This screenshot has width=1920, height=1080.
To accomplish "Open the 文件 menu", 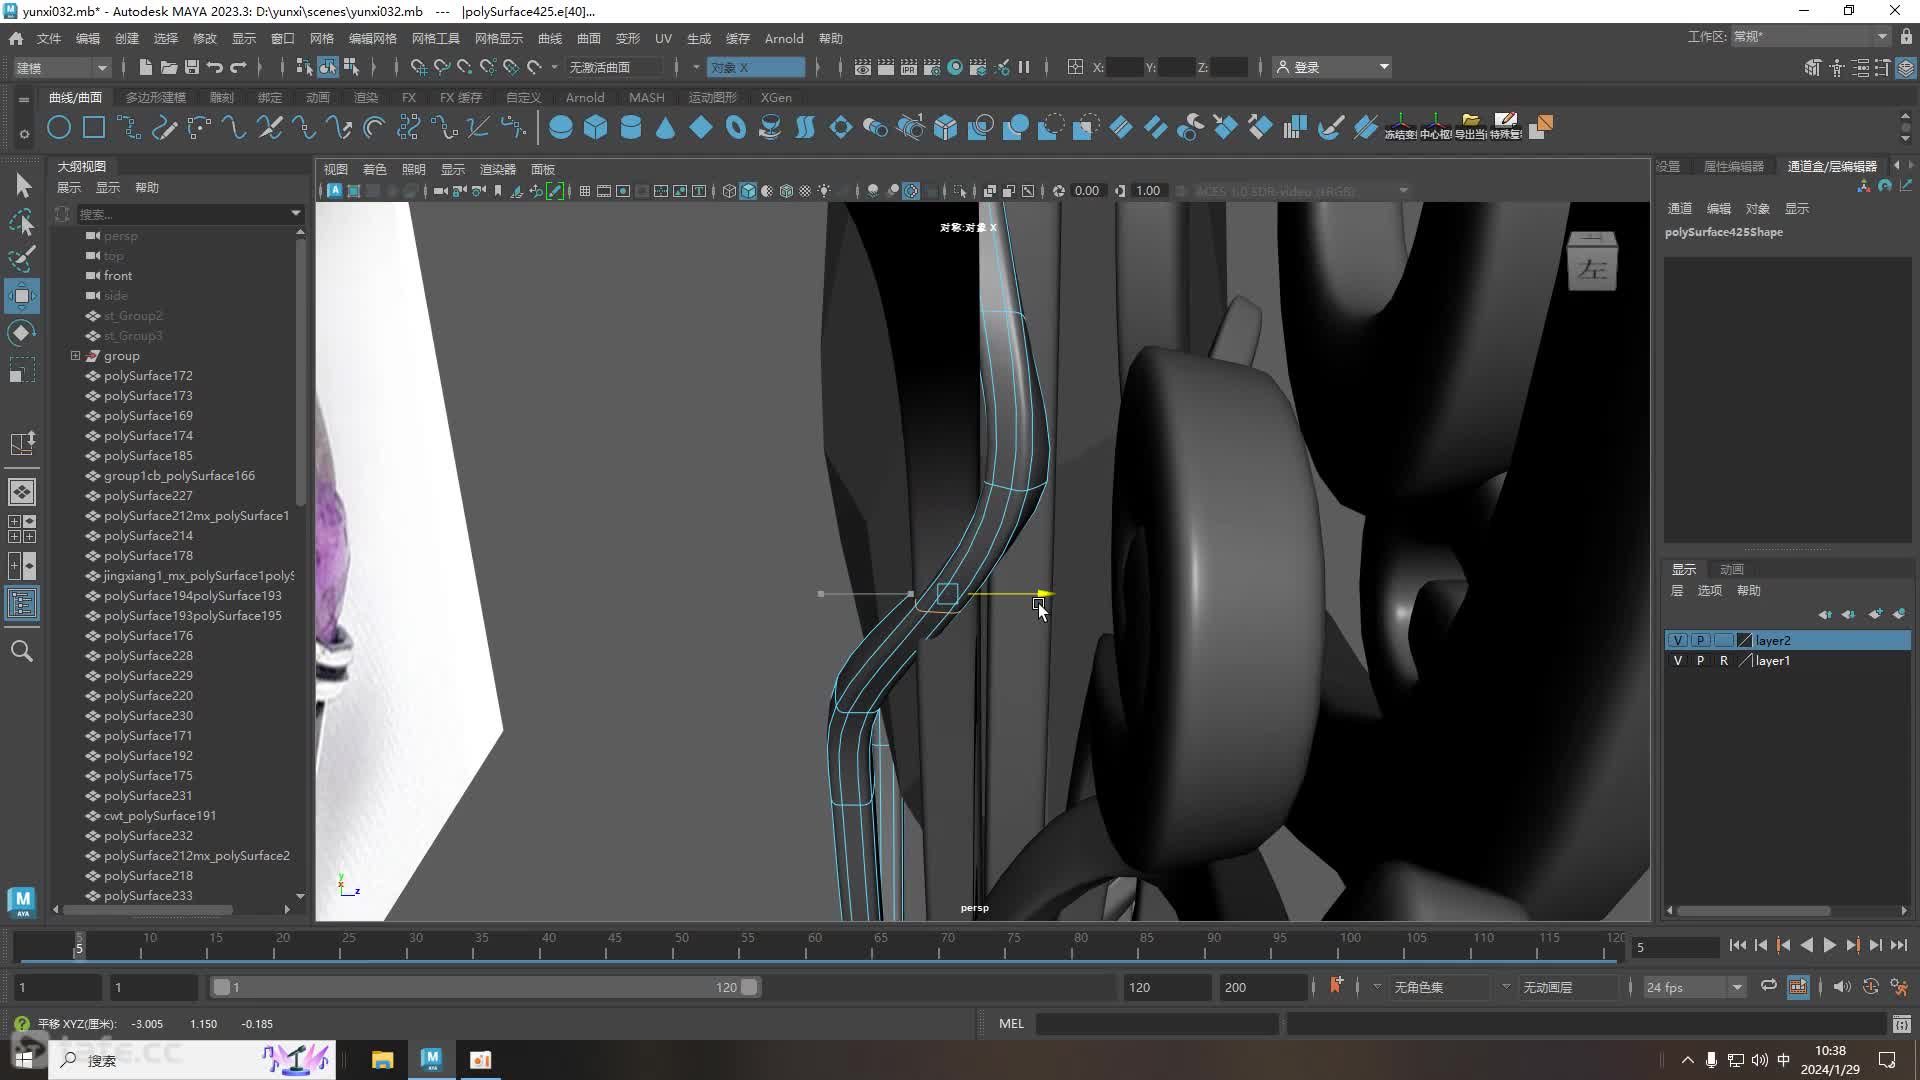I will coord(49,38).
